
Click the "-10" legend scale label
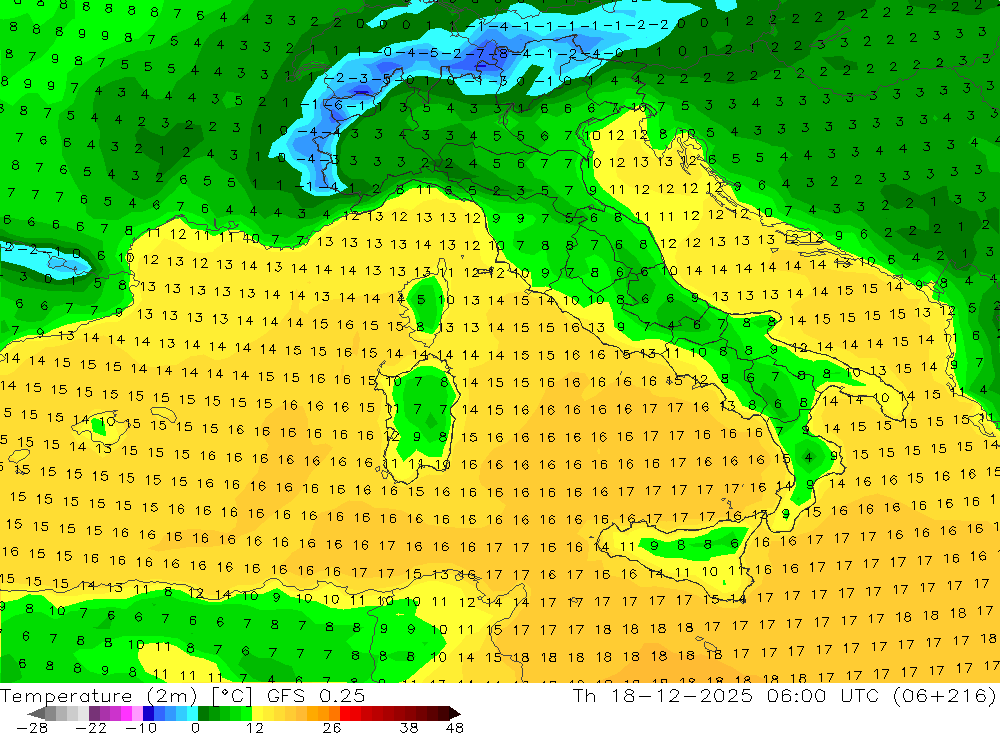coord(141,727)
